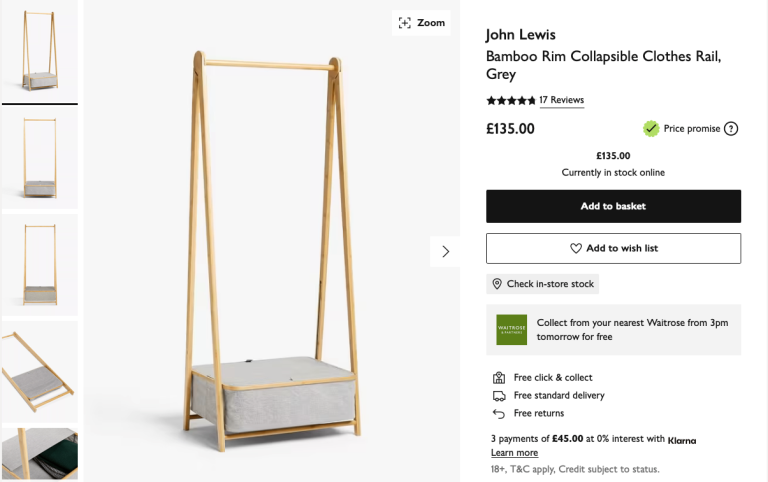Screen dimensions: 768x482
Task: Select the third clothes rail thumbnail
Action: pos(39,264)
